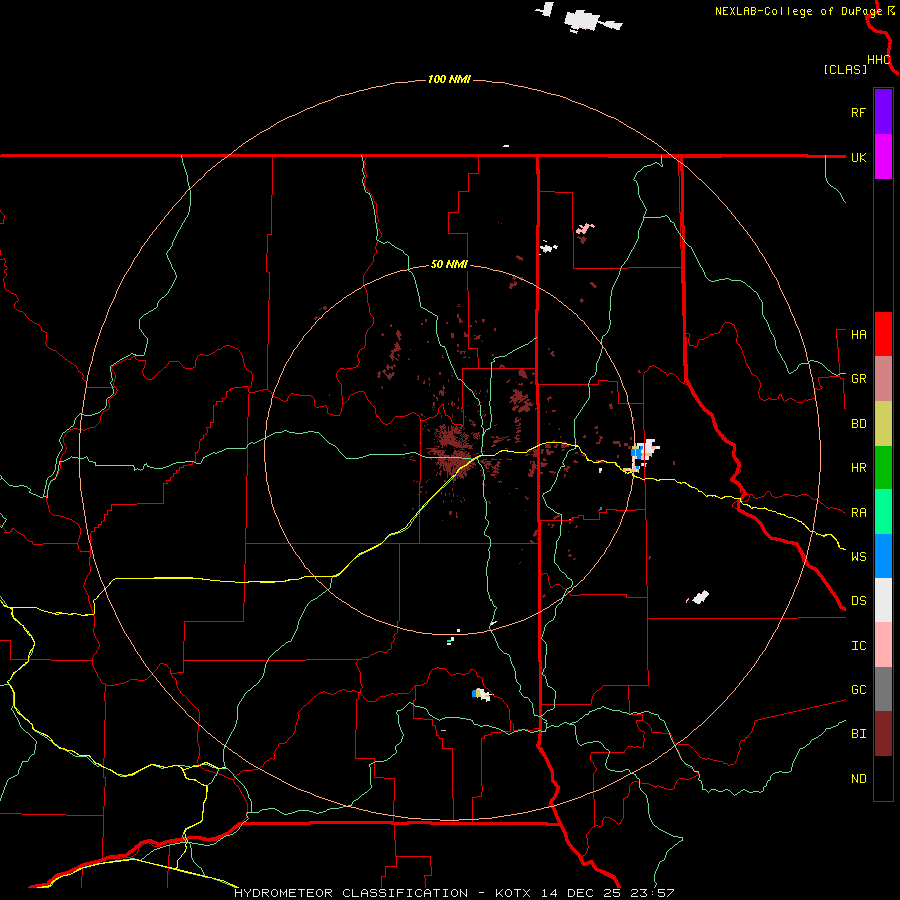
Task: Click the RA legend label text
Action: [x=858, y=513]
